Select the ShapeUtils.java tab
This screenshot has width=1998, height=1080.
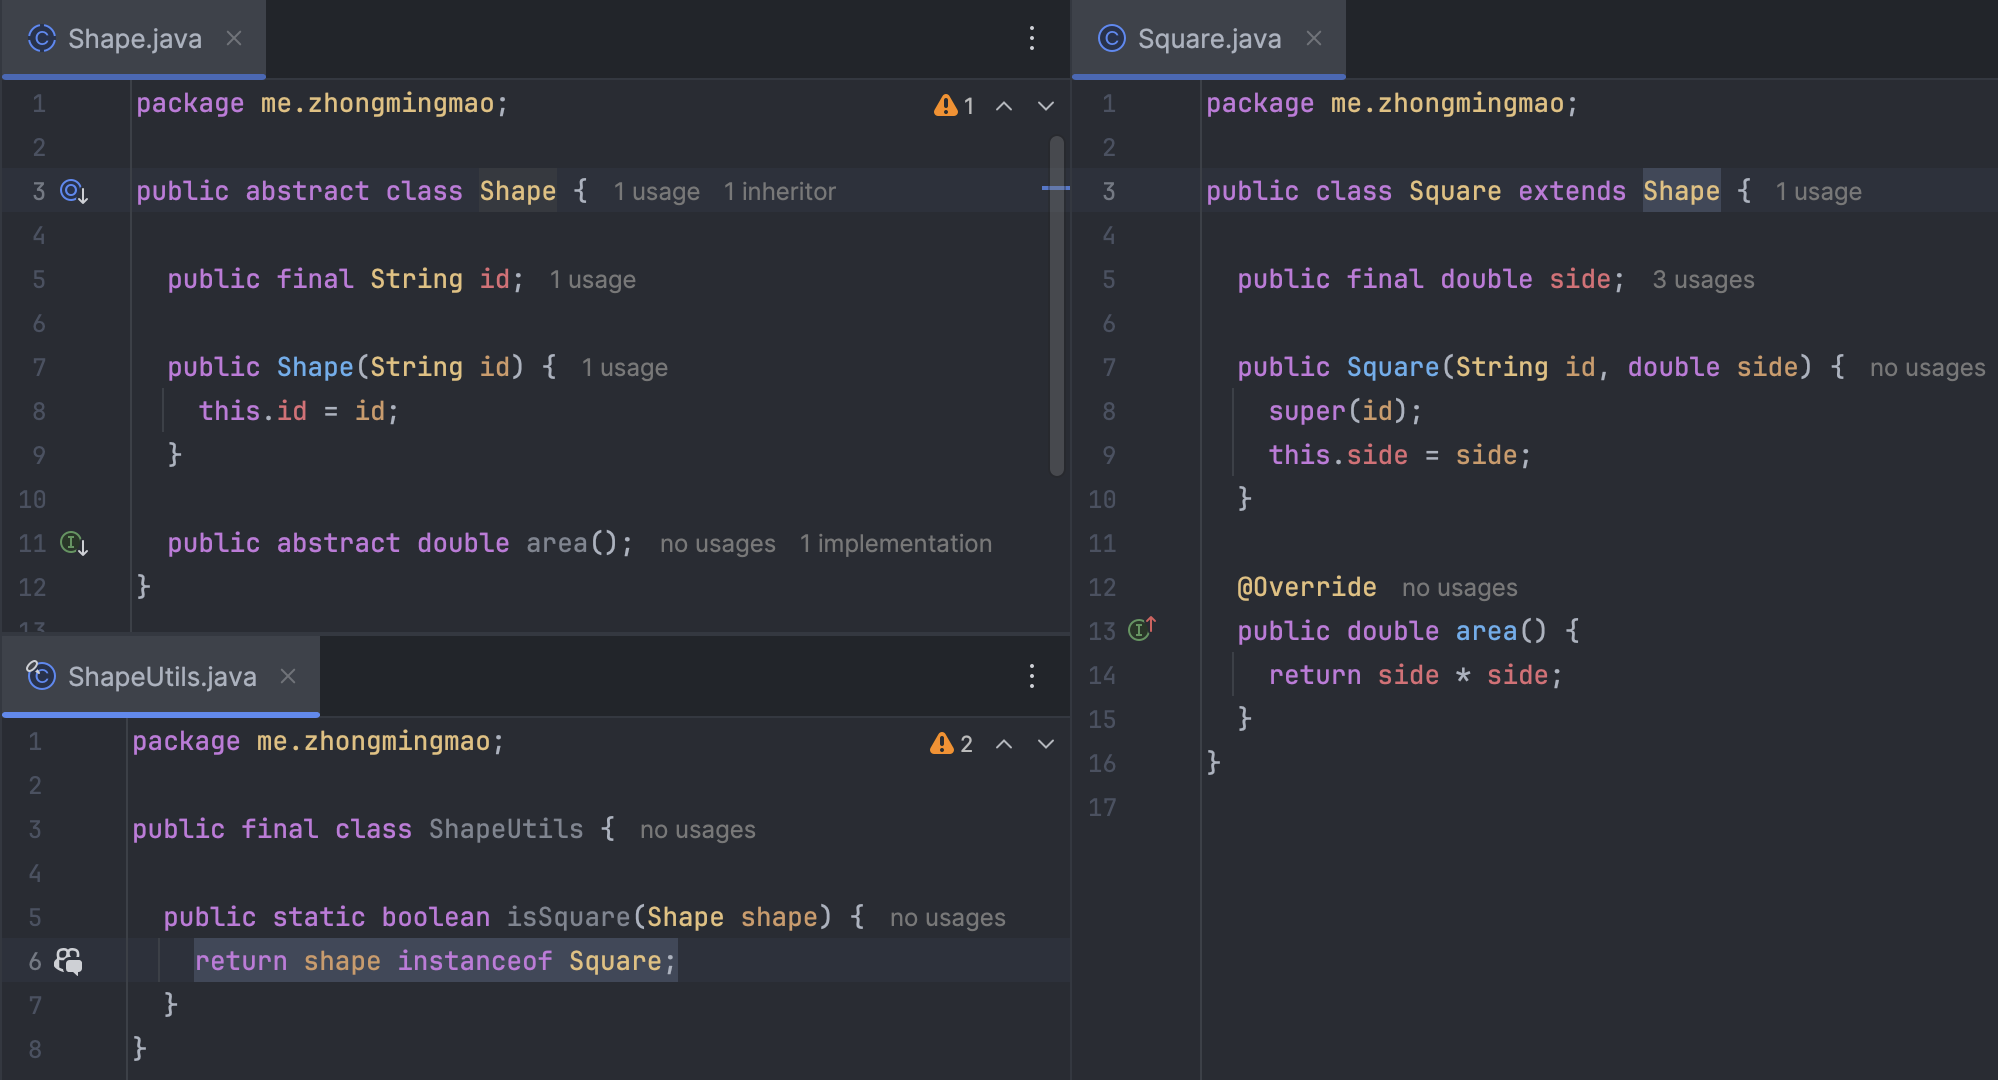[x=161, y=677]
